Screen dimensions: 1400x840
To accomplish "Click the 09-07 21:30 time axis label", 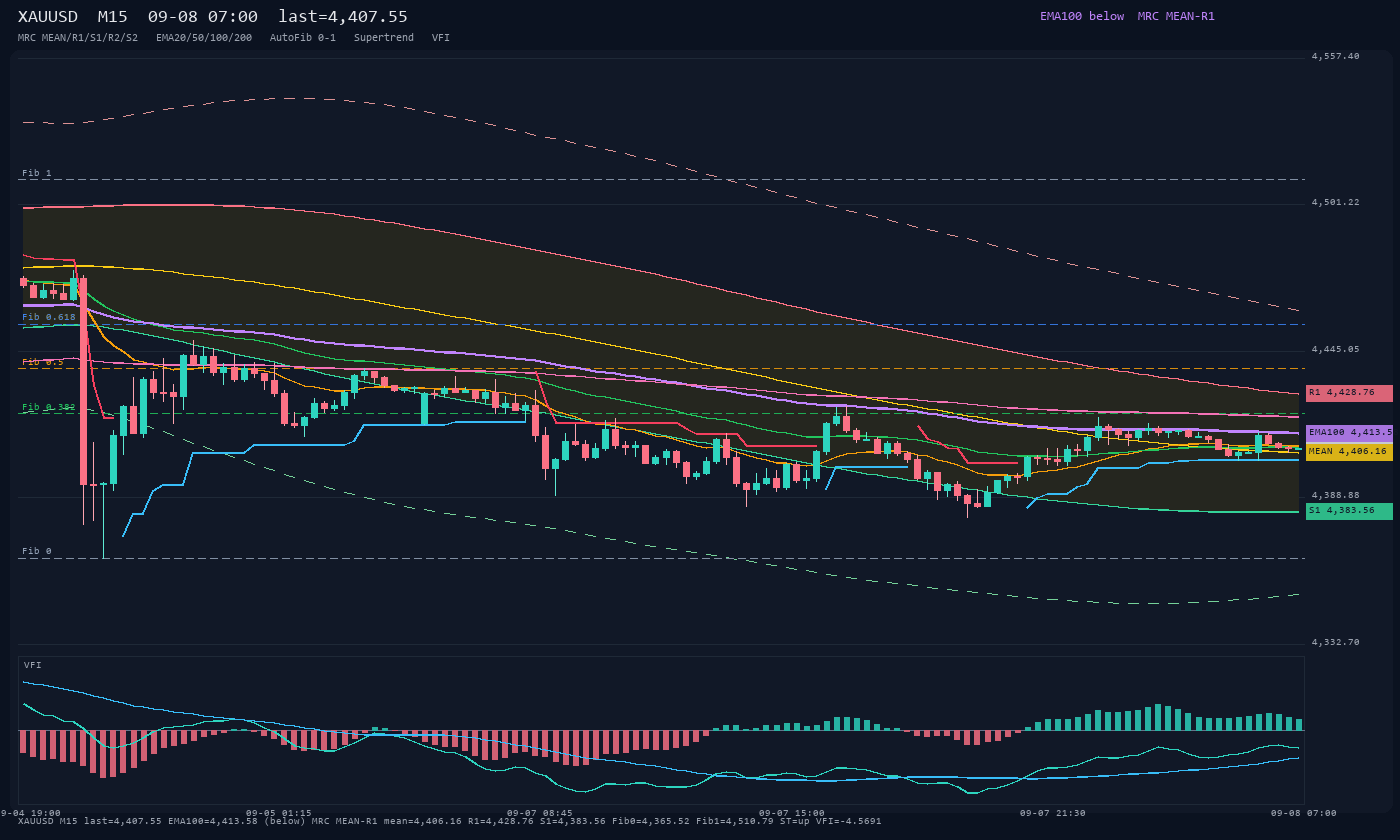I will (1053, 813).
